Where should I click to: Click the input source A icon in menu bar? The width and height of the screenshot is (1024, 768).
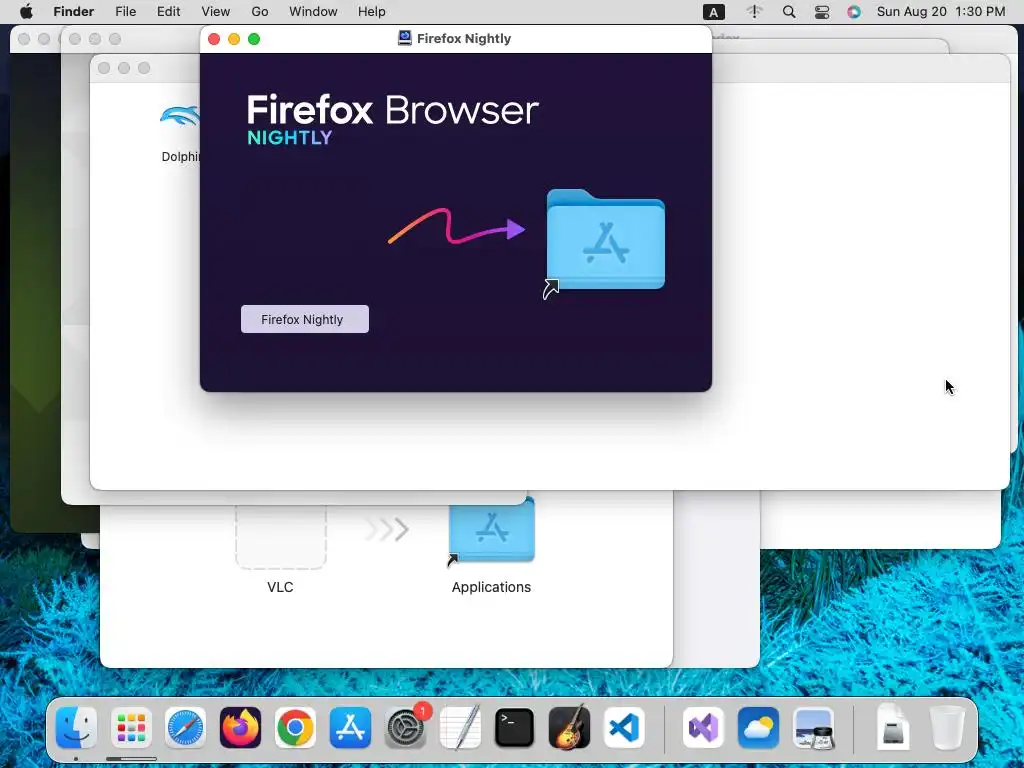tap(713, 12)
